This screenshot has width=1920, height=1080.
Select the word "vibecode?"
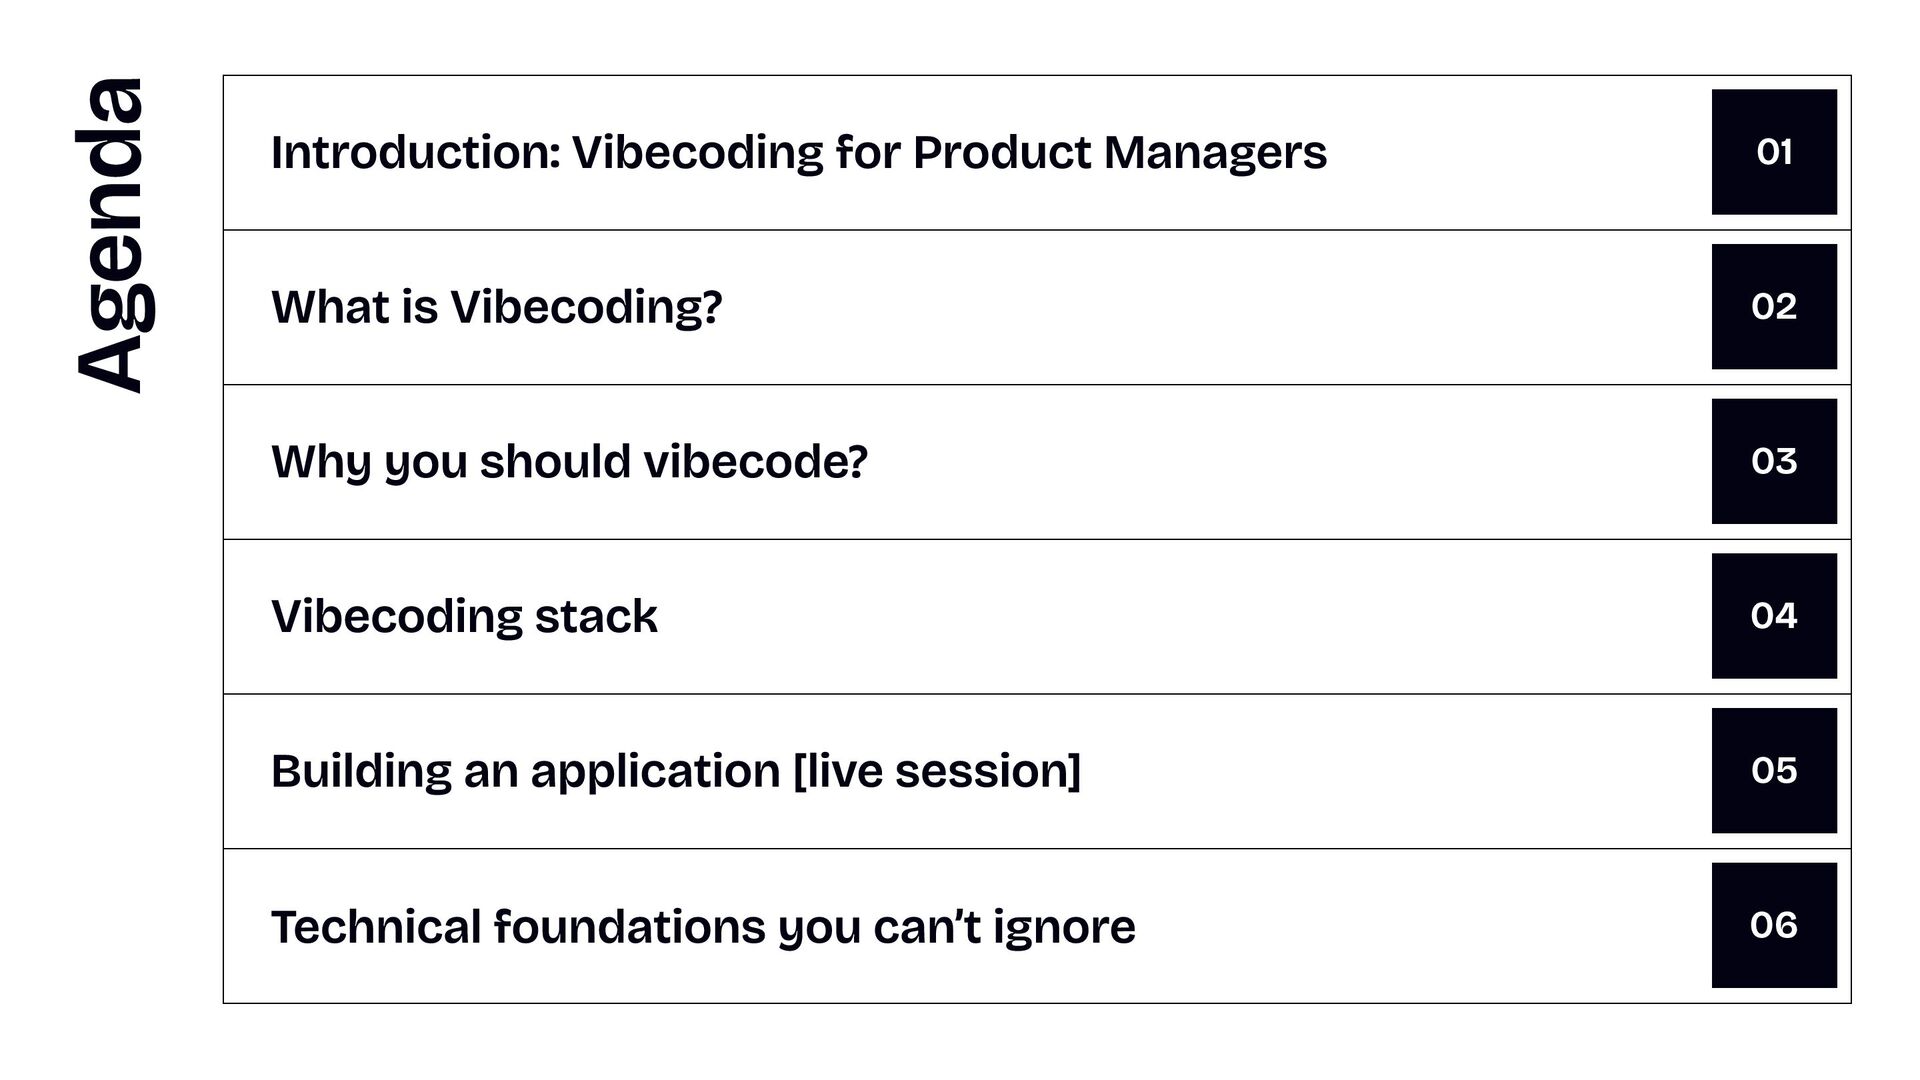pyautogui.click(x=755, y=462)
